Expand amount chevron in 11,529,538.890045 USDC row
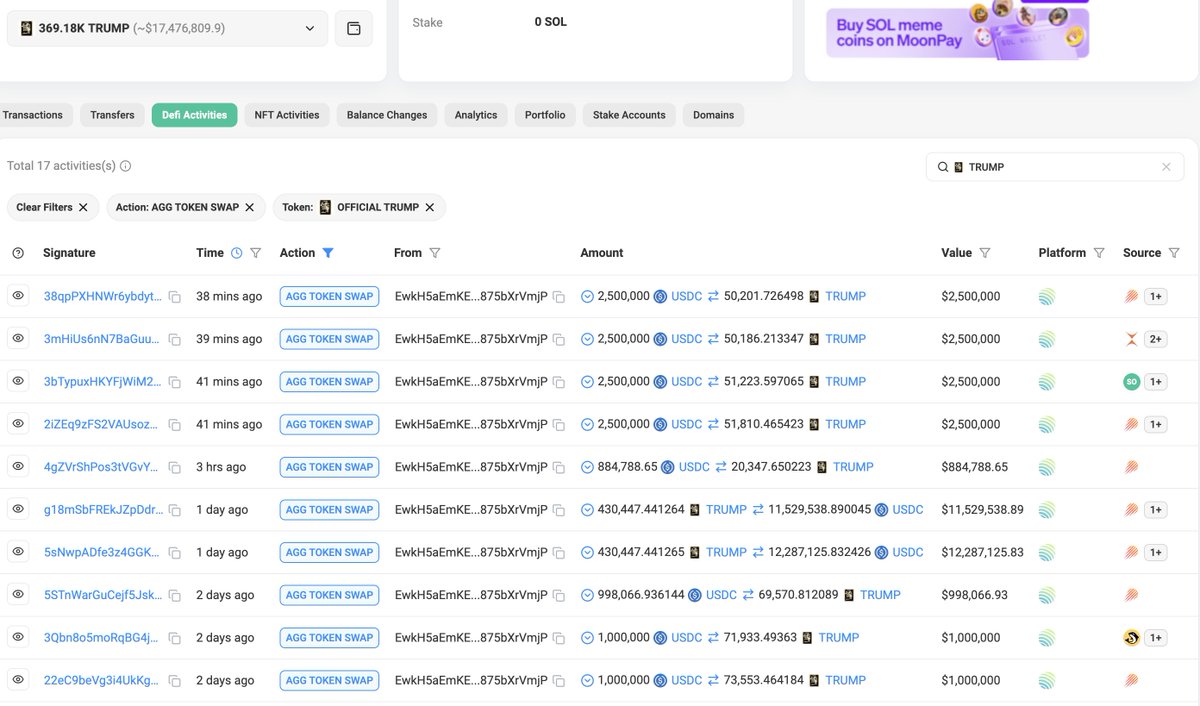Screen dimensions: 1200x706 tap(587, 510)
